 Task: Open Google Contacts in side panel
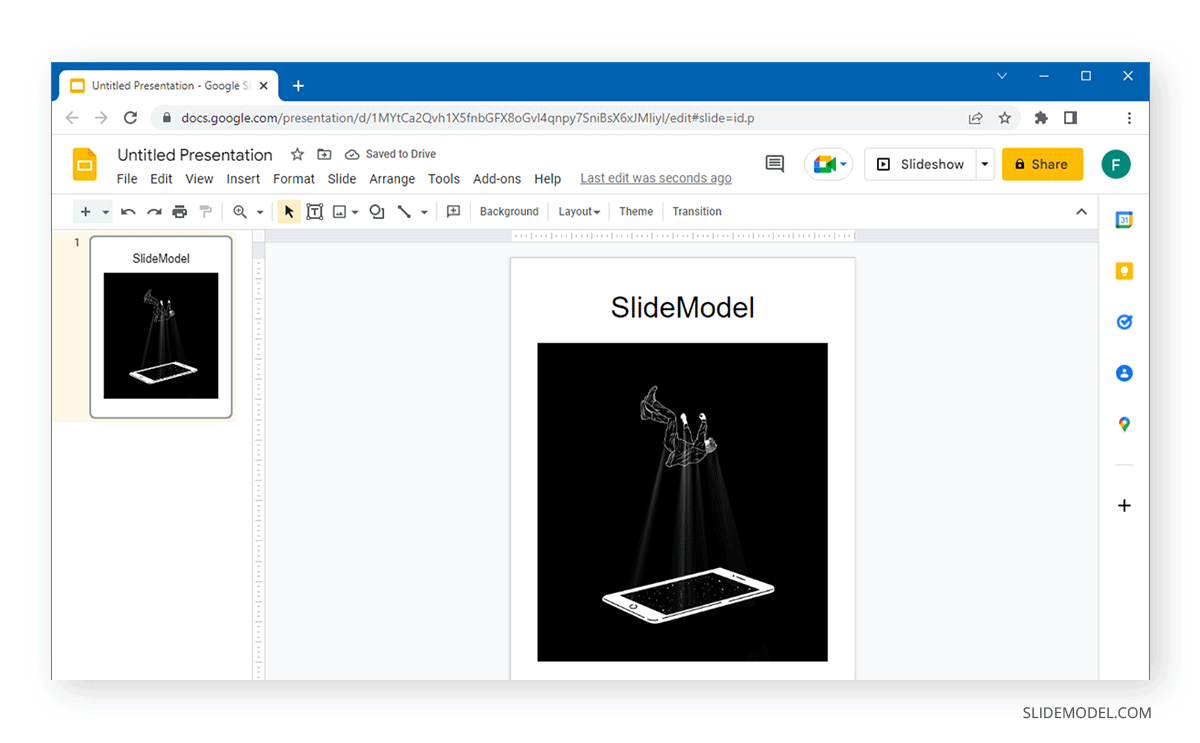1124,373
